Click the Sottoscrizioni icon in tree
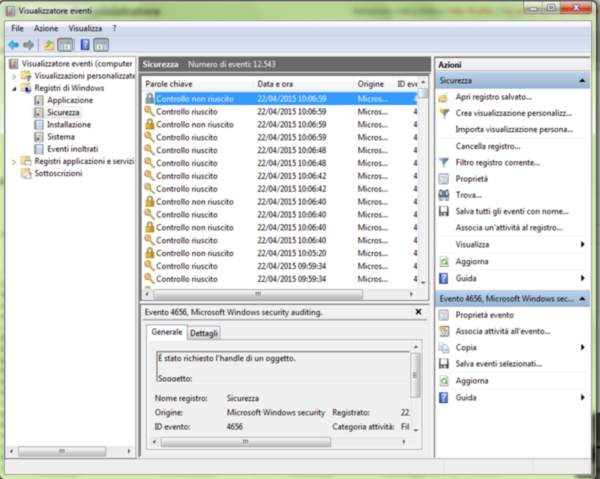 pos(26,173)
